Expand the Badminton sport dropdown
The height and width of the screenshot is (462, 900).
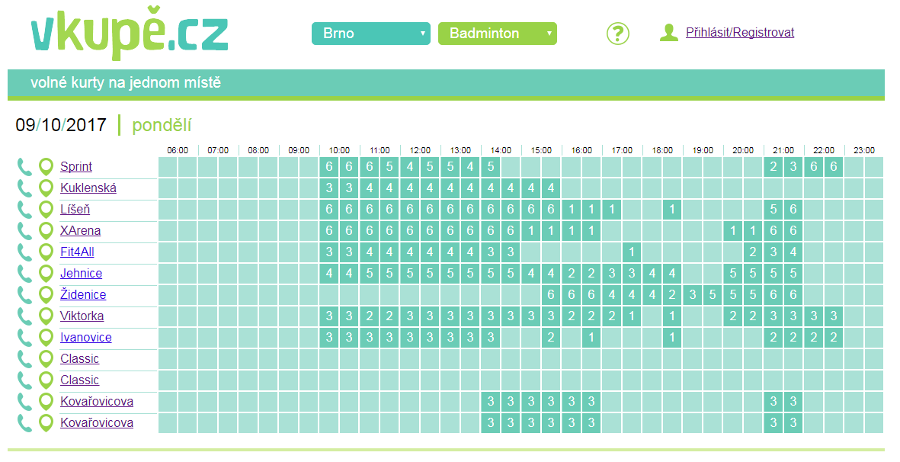(497, 33)
